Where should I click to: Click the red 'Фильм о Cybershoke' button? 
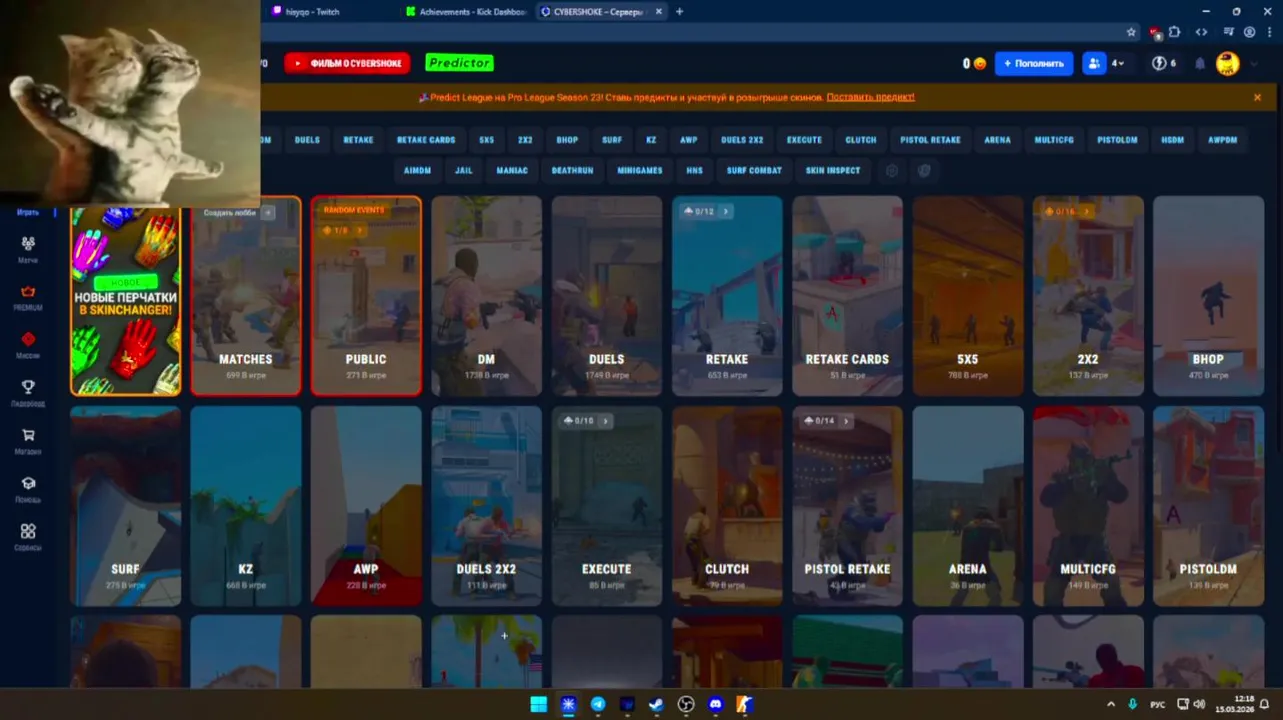[x=348, y=63]
